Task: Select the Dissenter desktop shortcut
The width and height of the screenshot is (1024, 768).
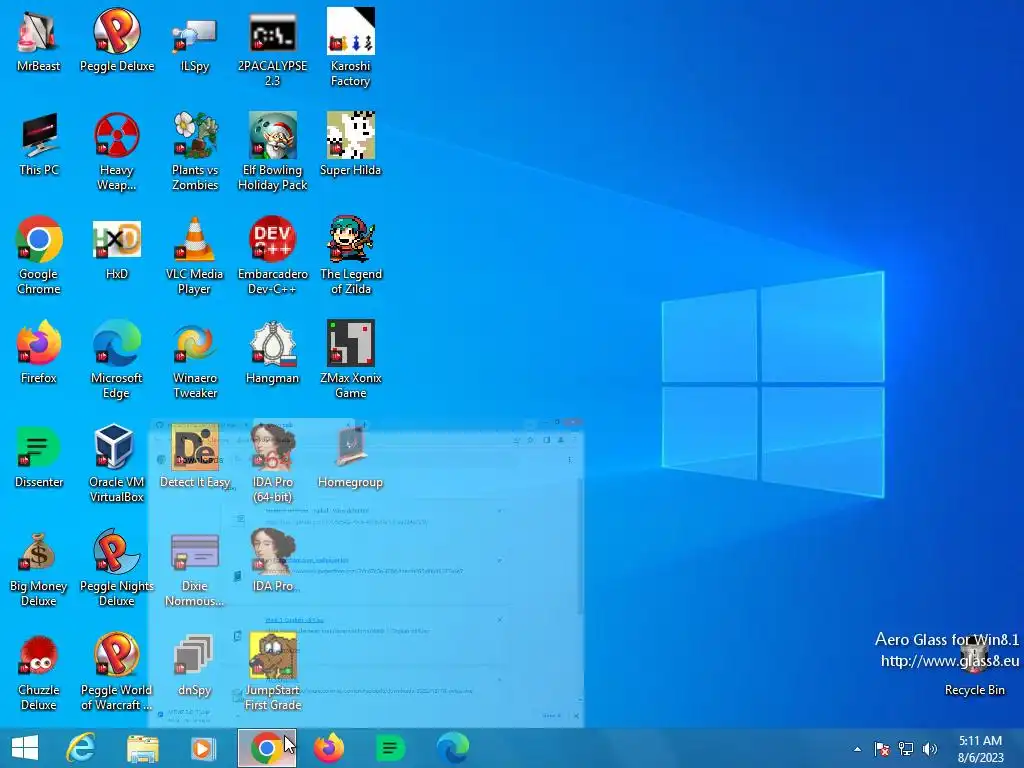Action: [39, 456]
